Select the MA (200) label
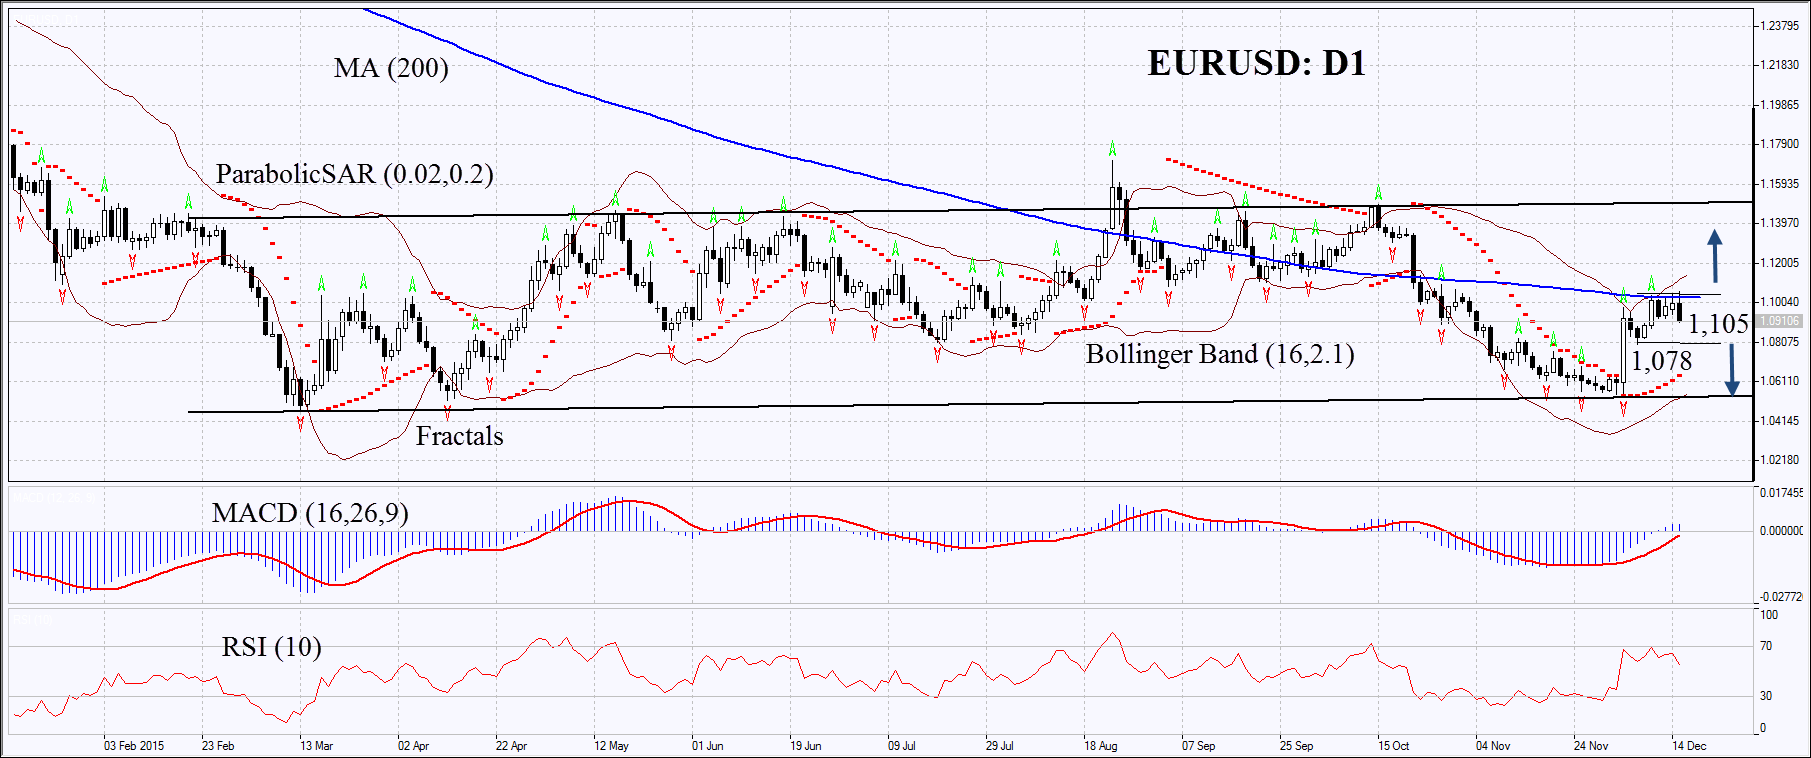1811x758 pixels. tap(391, 68)
